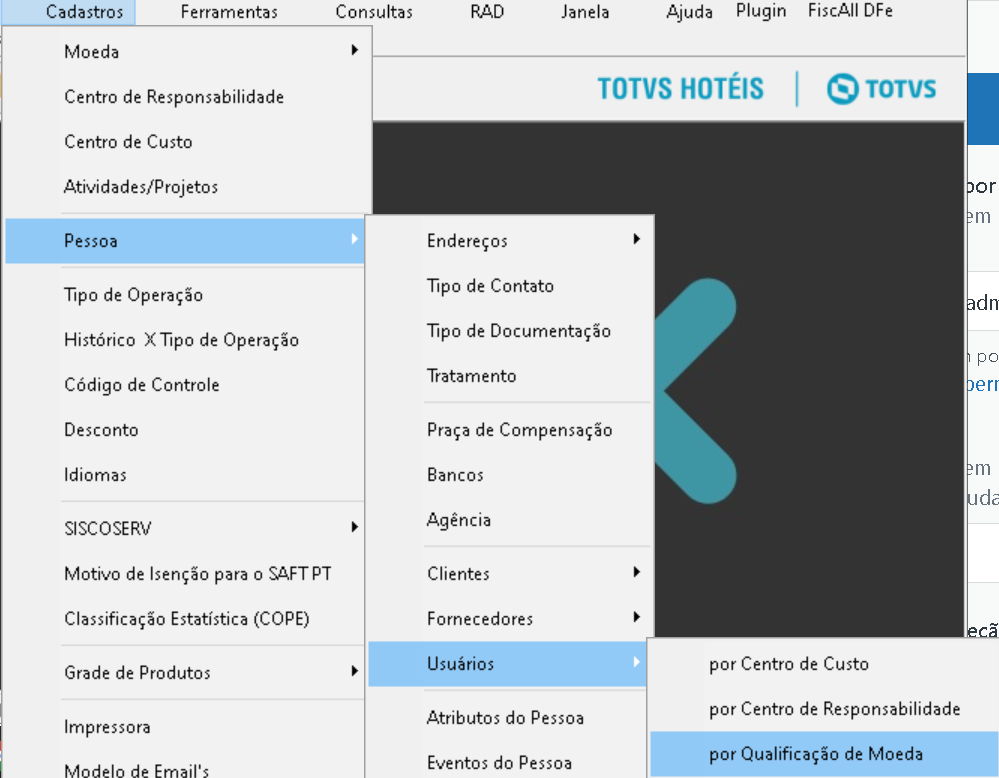Image resolution: width=999 pixels, height=778 pixels.
Task: Click the TOTVS circular logo icon
Action: [842, 89]
